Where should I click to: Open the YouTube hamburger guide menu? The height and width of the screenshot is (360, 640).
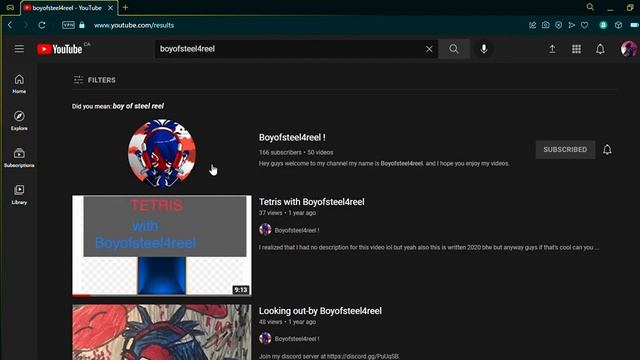[19, 49]
